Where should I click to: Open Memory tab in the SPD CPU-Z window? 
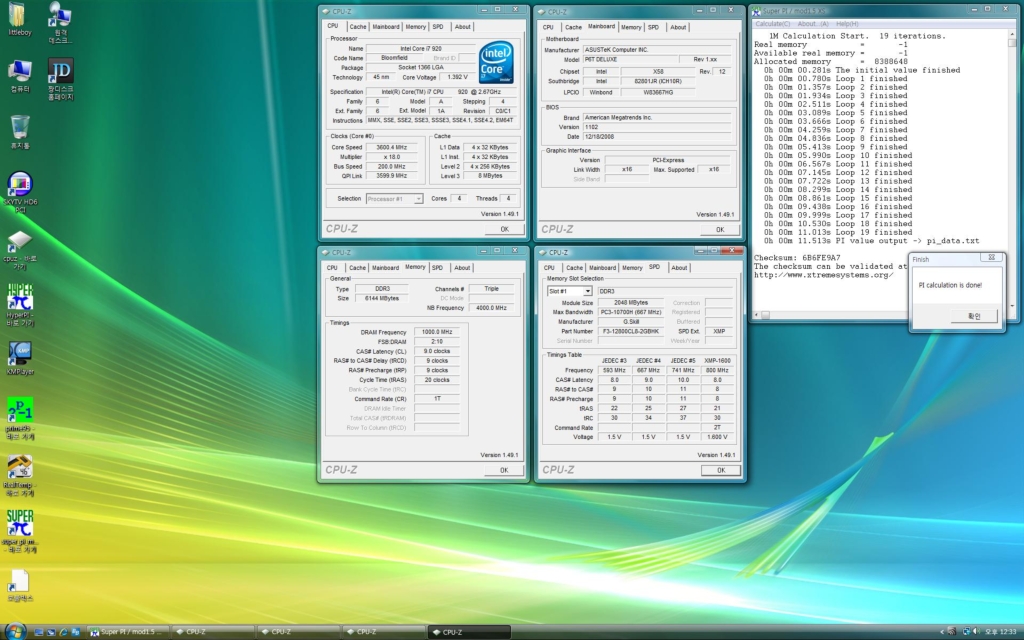click(x=632, y=268)
